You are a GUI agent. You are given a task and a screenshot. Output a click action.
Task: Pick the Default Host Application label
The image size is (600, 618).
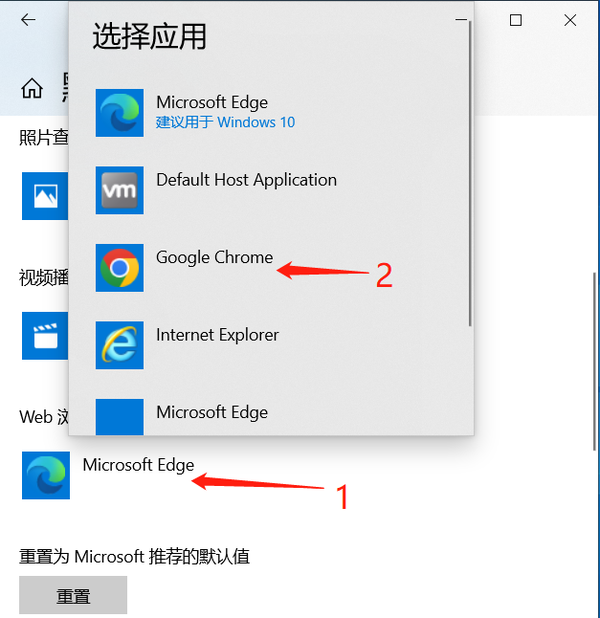[246, 180]
